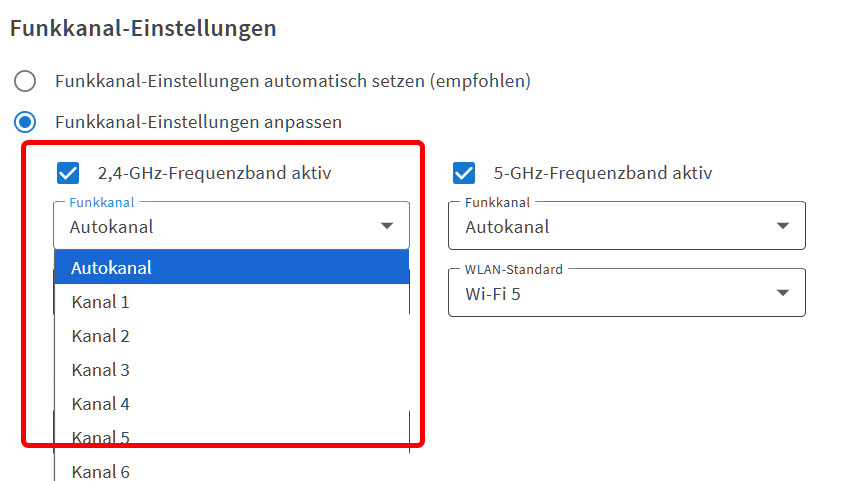Choose the highlighted Autokanal list option
Screen dimensions: 843x481
pyautogui.click(x=232, y=267)
